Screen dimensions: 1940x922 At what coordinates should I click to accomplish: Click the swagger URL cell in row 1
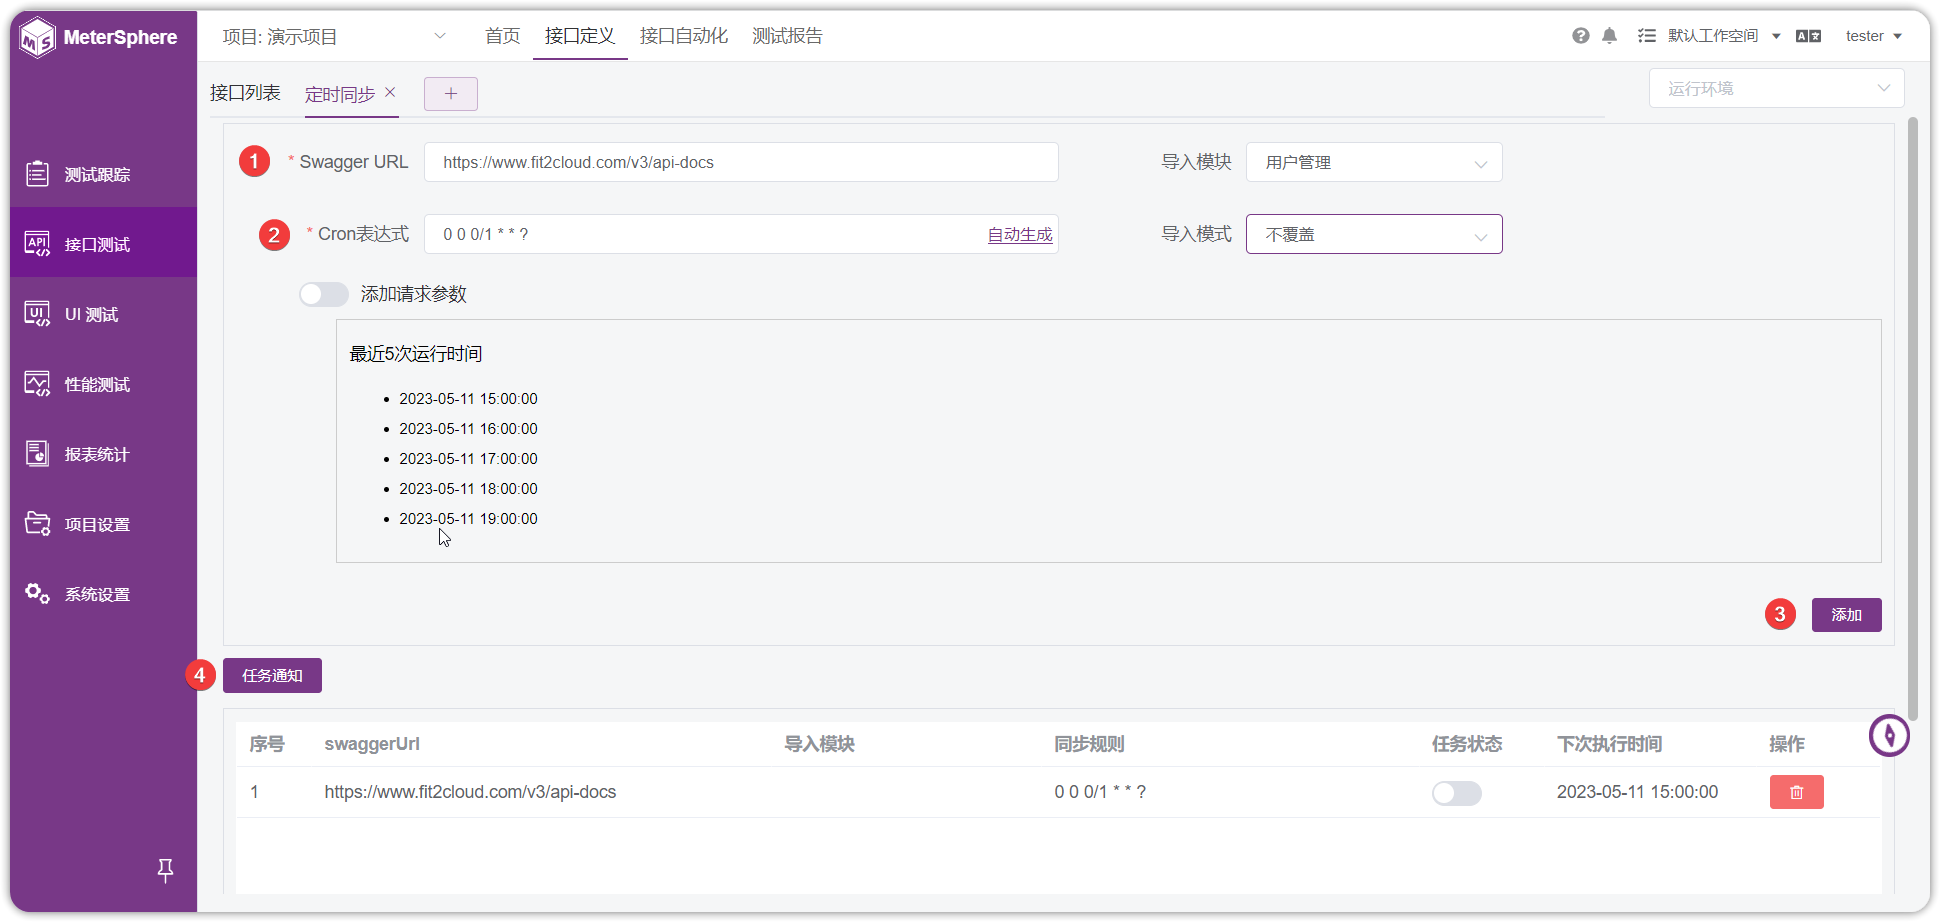pyautogui.click(x=470, y=792)
